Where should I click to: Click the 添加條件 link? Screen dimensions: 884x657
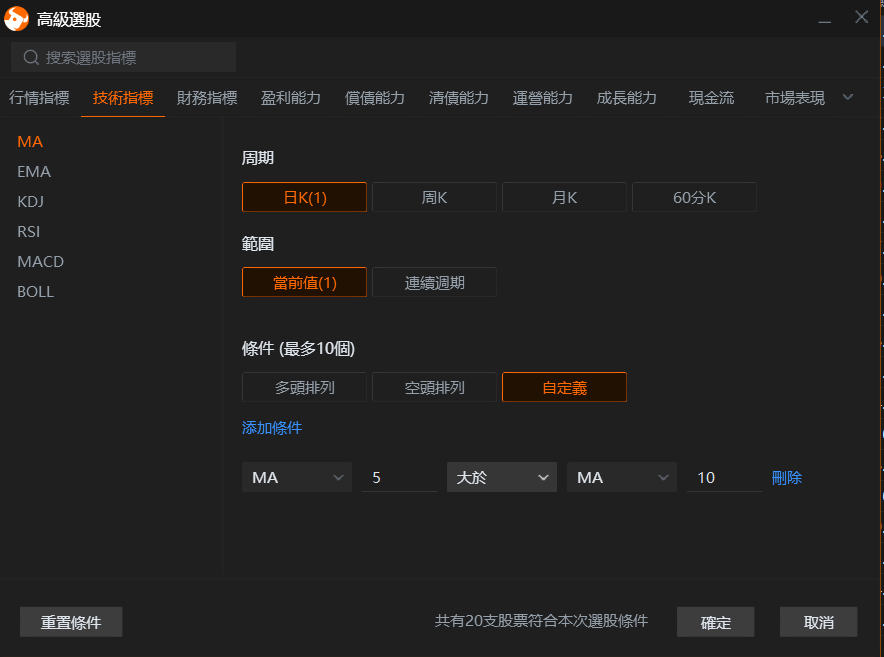(x=272, y=428)
